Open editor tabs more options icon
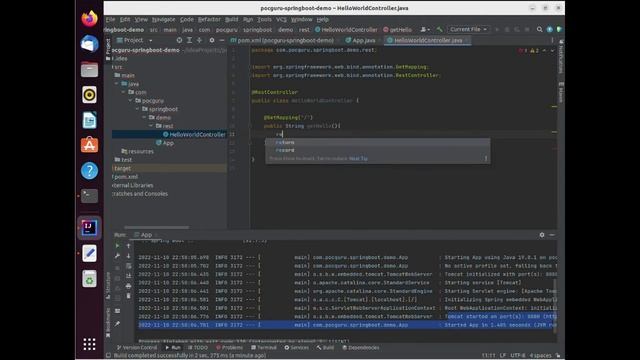The width and height of the screenshot is (640, 360). pos(552,40)
